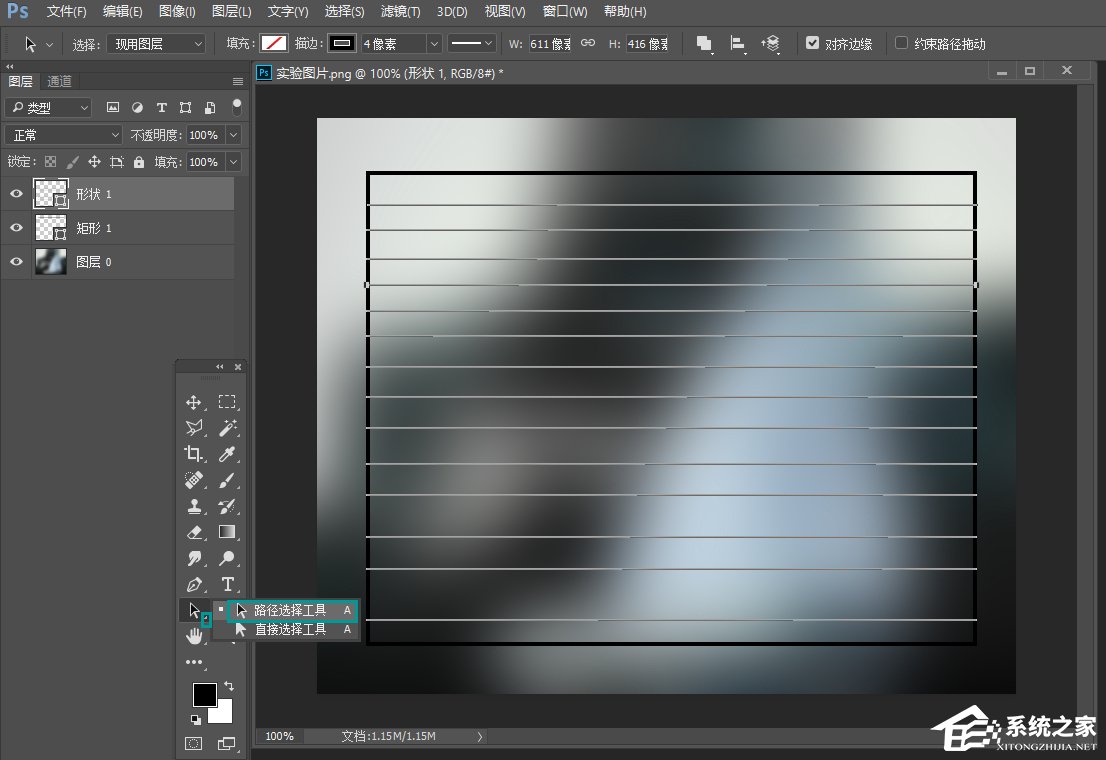Select the Eraser tool
The height and width of the screenshot is (760, 1106).
[x=194, y=532]
